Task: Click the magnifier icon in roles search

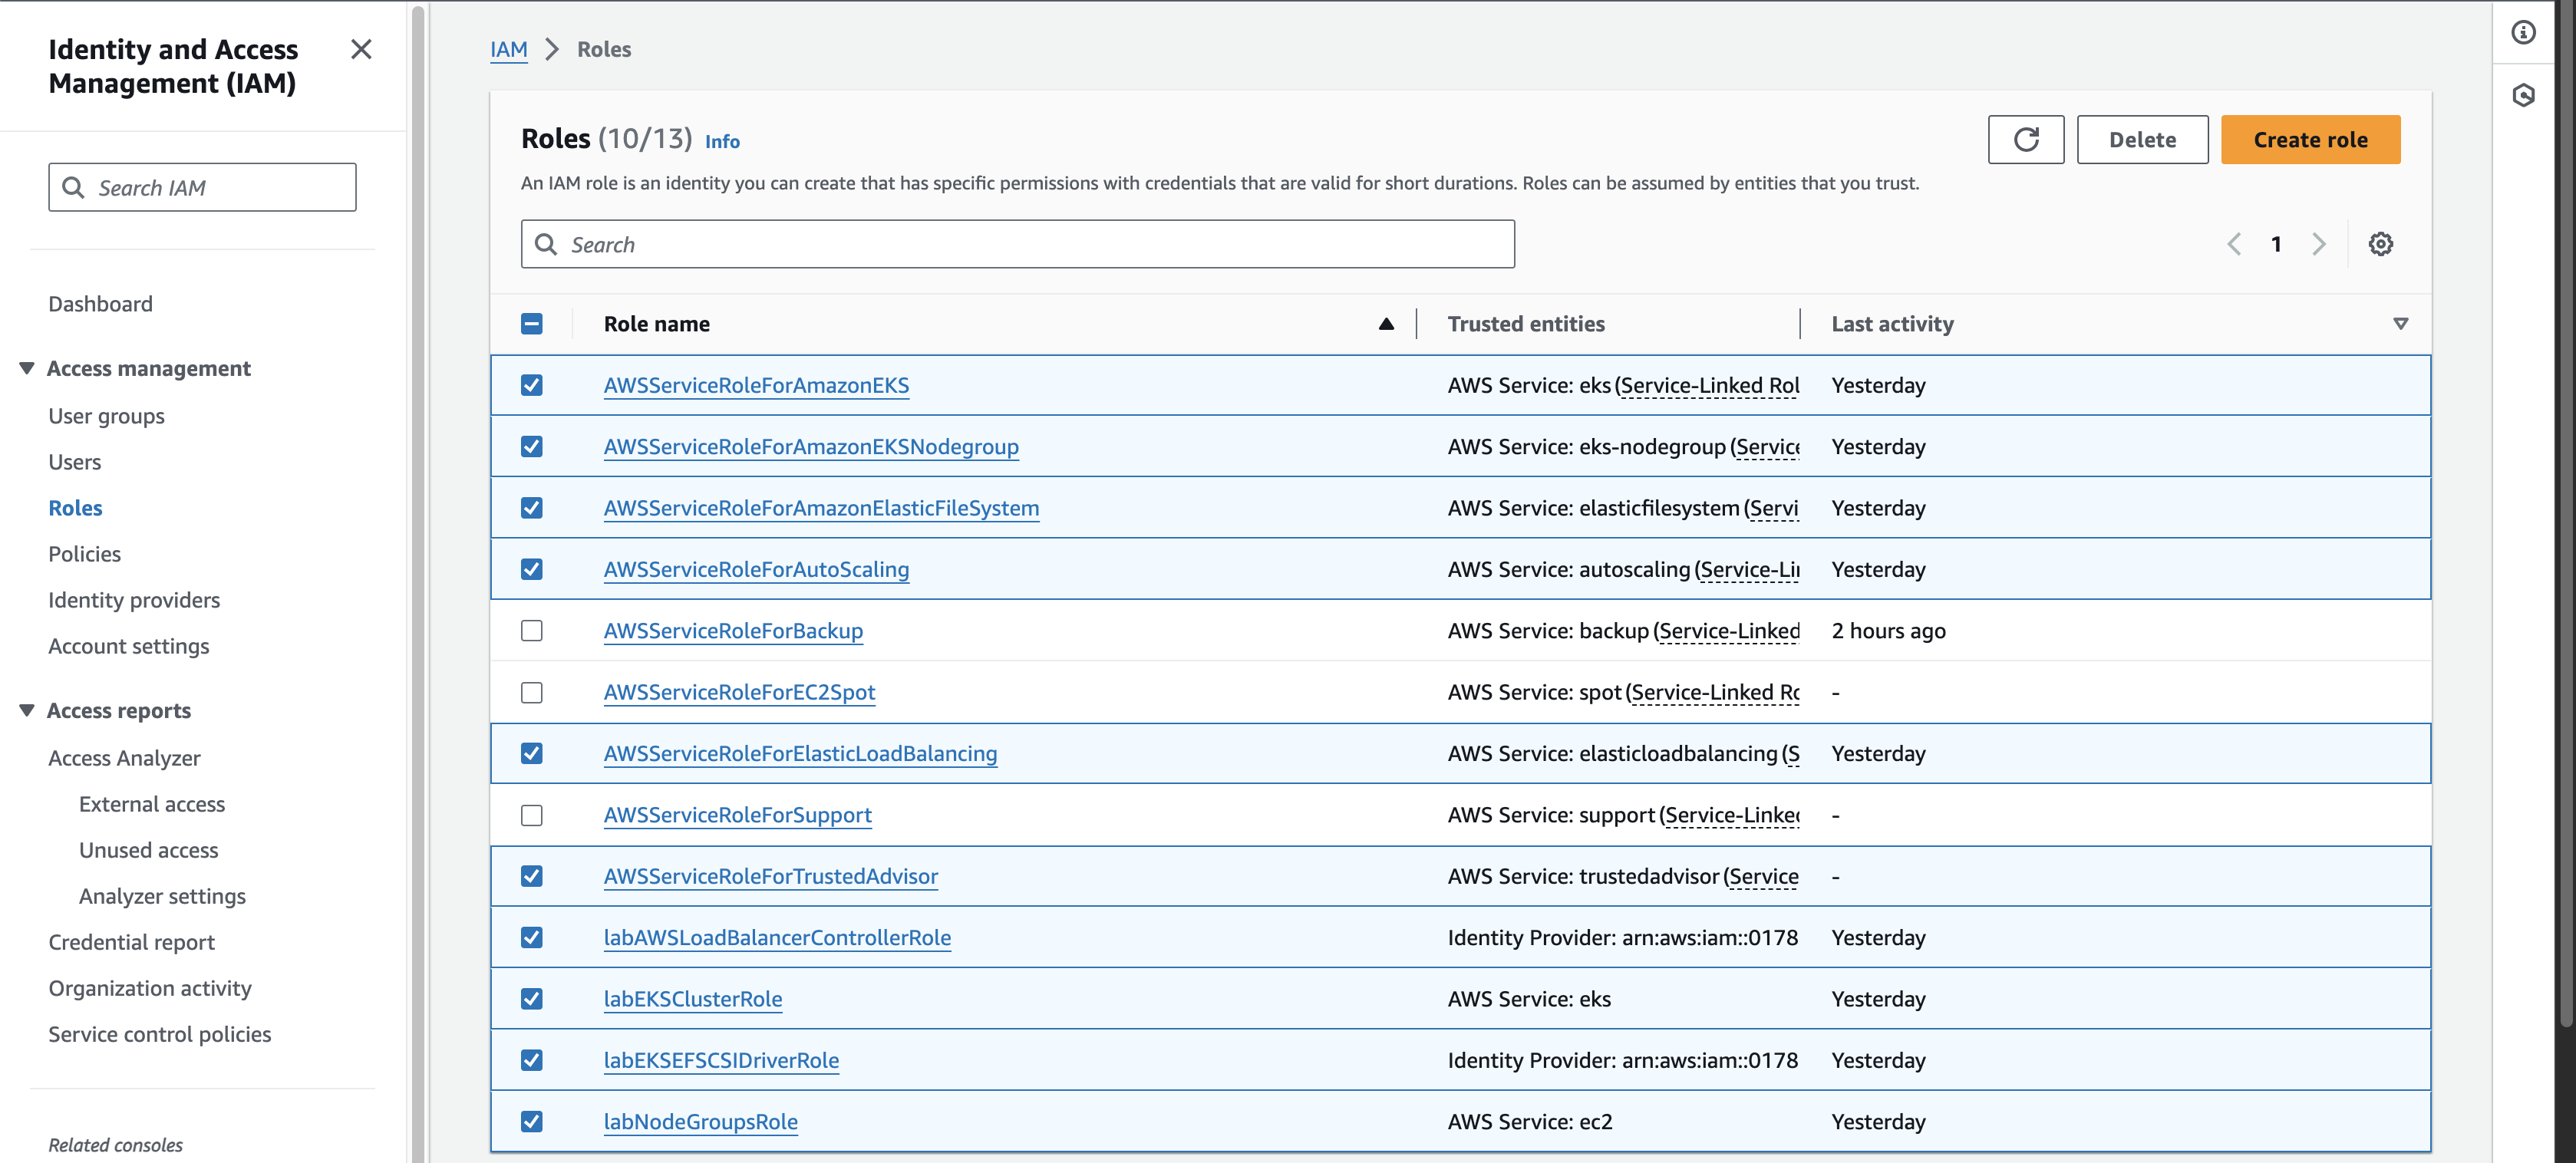Action: coord(546,244)
